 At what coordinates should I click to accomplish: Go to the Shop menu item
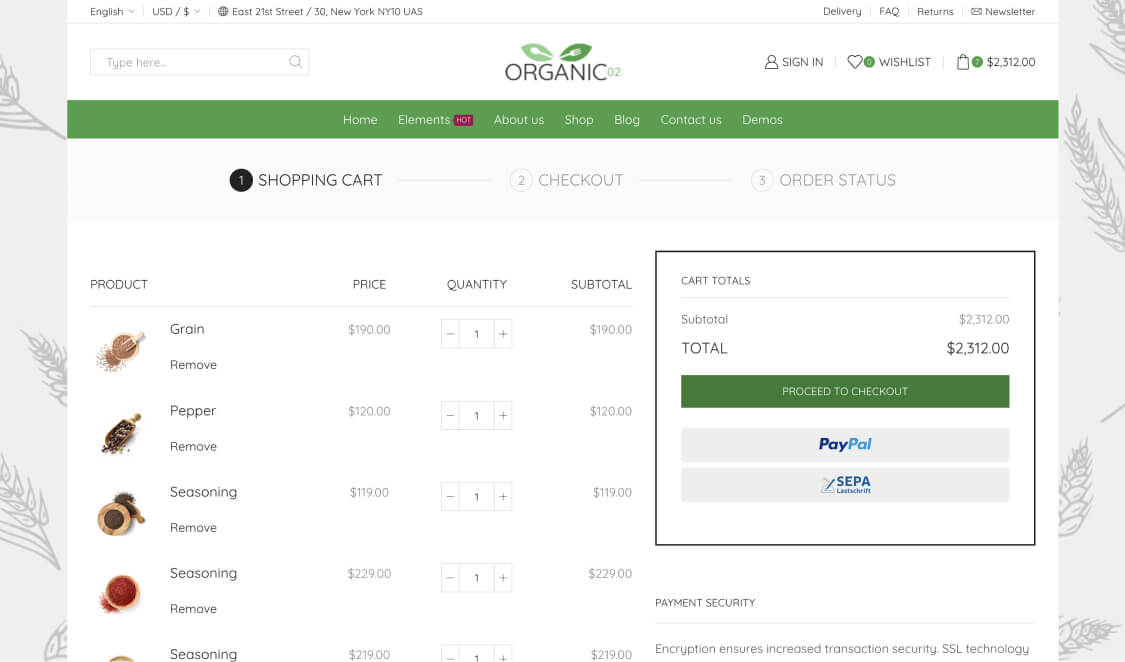pyautogui.click(x=578, y=120)
